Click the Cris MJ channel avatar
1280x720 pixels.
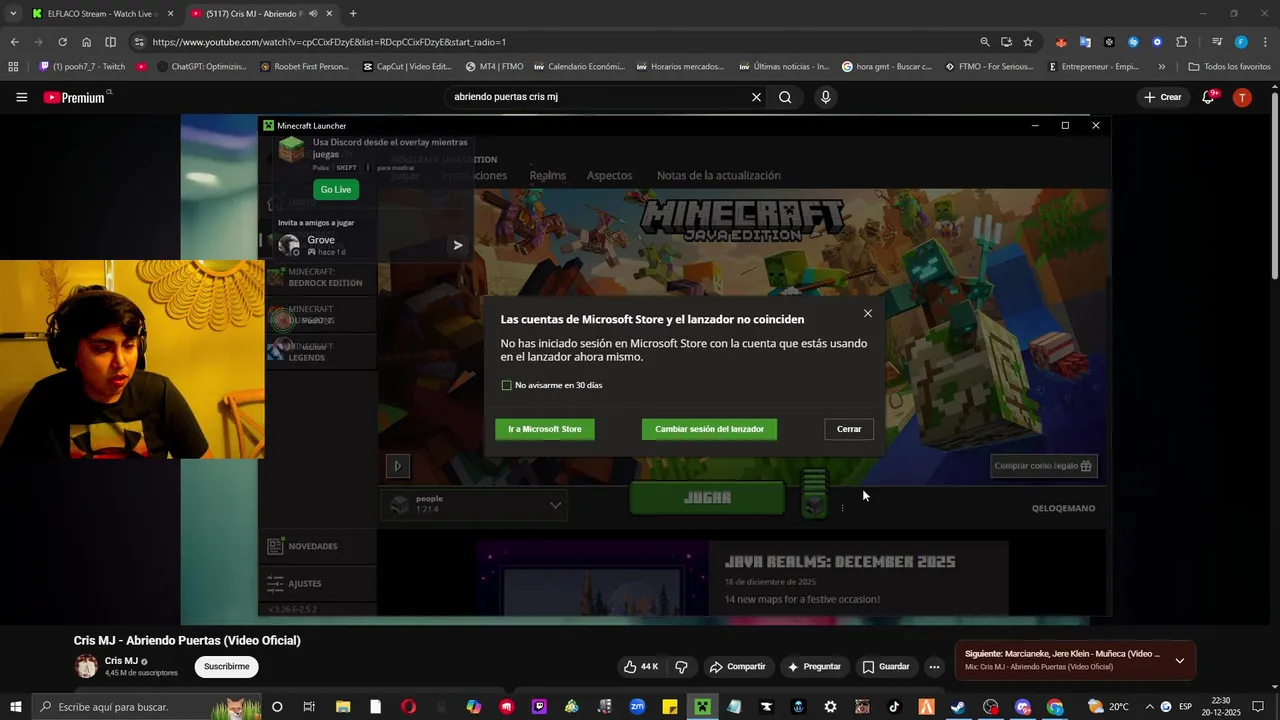pos(87,666)
